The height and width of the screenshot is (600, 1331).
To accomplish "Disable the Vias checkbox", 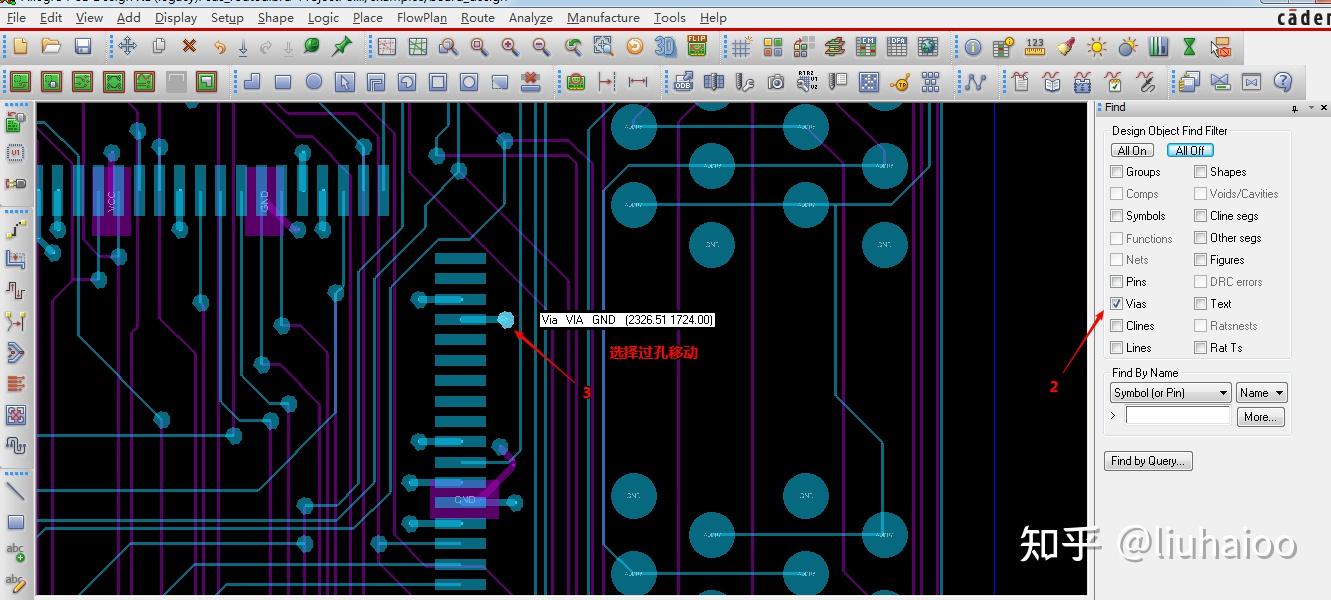I will tap(1116, 303).
